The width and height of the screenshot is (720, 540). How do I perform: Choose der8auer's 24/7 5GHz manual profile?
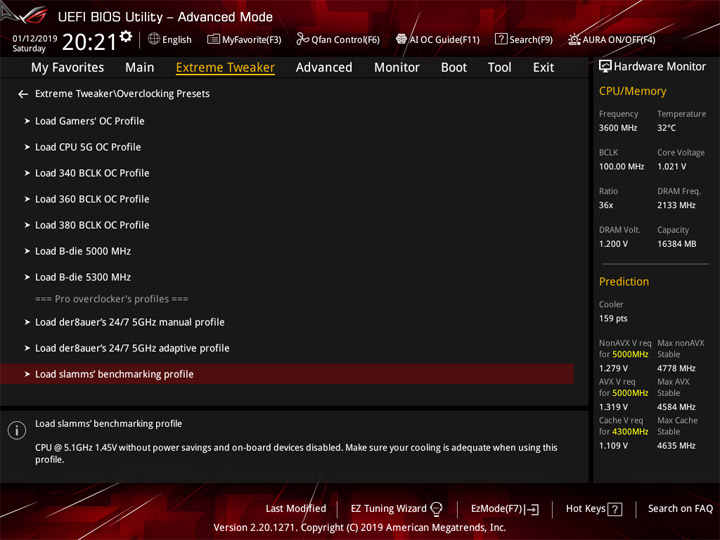(x=130, y=322)
